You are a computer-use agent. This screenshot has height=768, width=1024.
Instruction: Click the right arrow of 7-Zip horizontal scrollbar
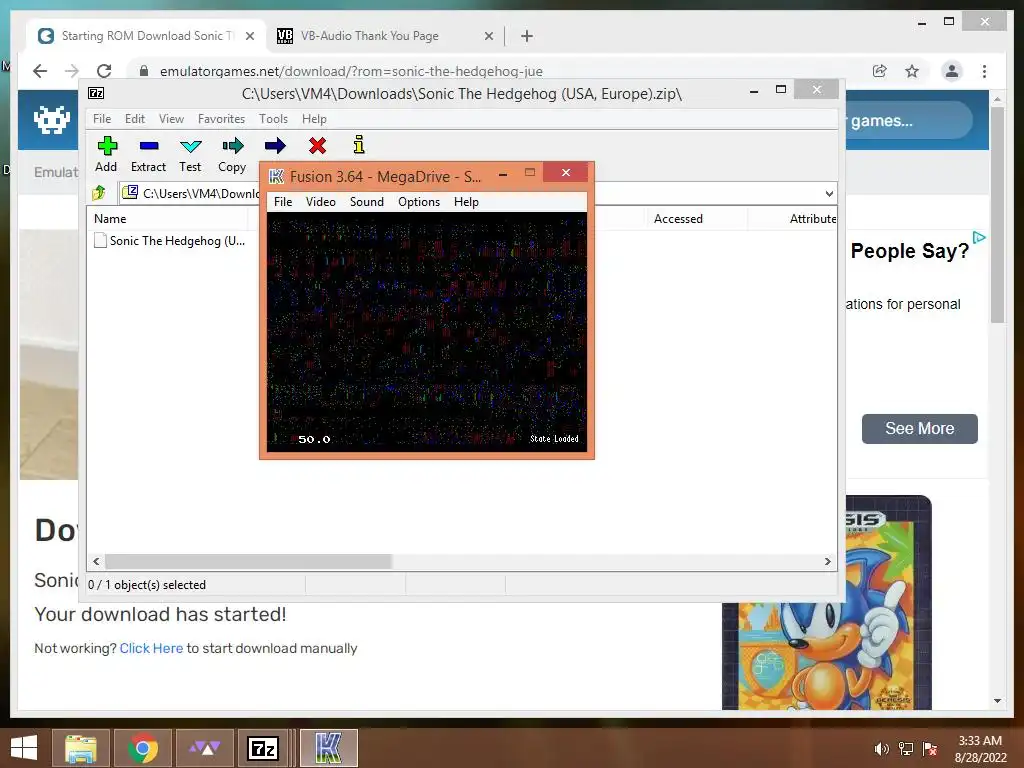(x=827, y=561)
